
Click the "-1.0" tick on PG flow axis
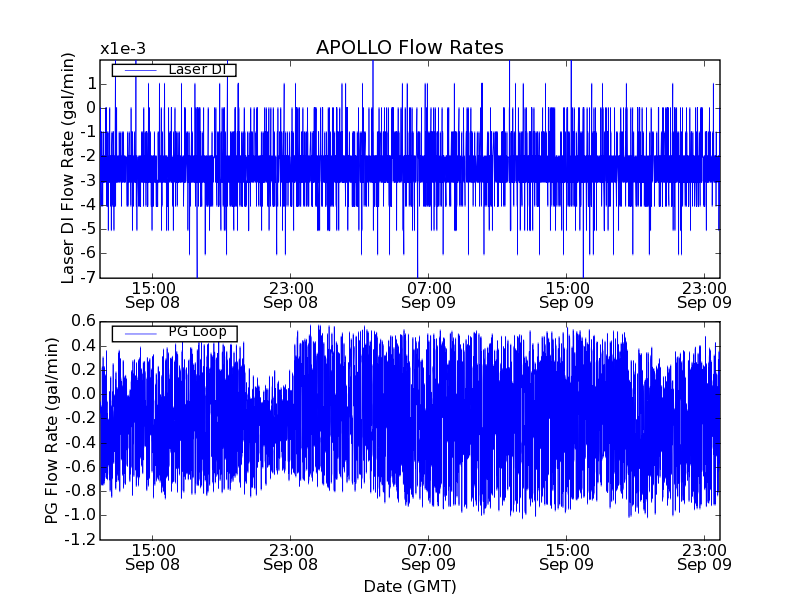tap(80, 515)
